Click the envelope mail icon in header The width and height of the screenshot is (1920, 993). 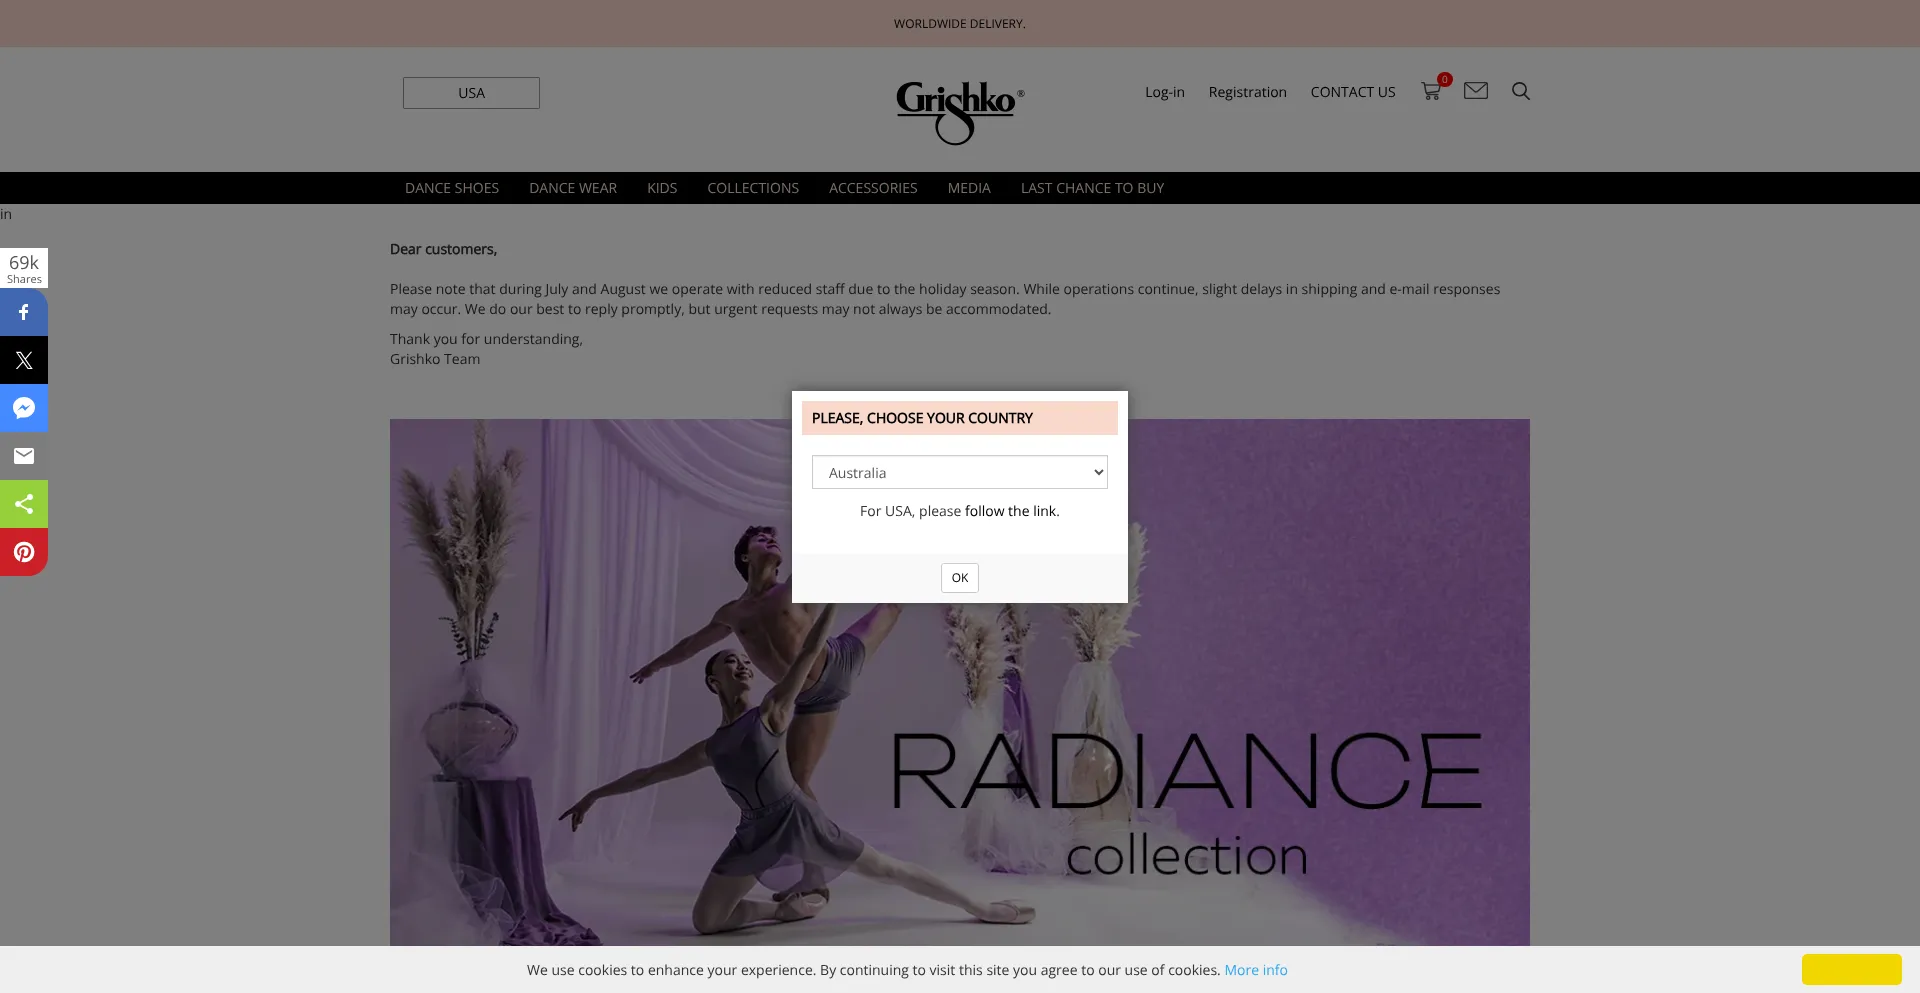[x=1475, y=91]
